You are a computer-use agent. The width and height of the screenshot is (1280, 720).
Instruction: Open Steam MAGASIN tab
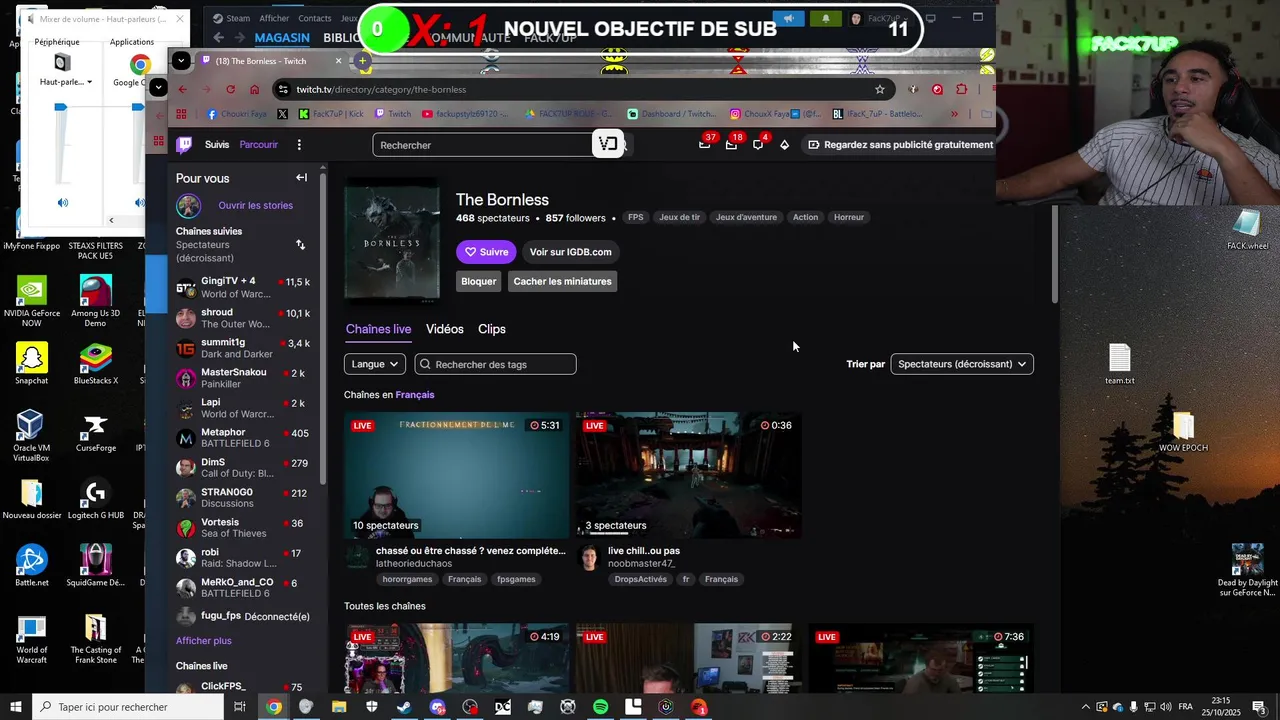282,38
